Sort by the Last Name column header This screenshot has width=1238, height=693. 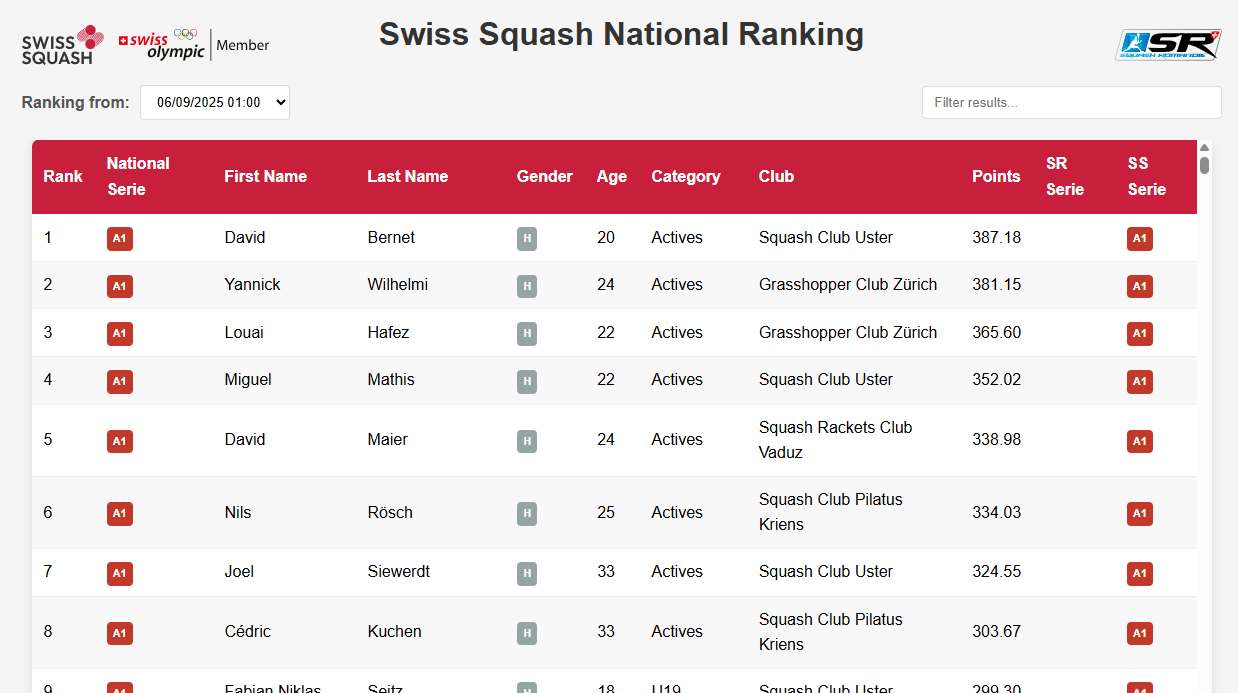(x=407, y=176)
